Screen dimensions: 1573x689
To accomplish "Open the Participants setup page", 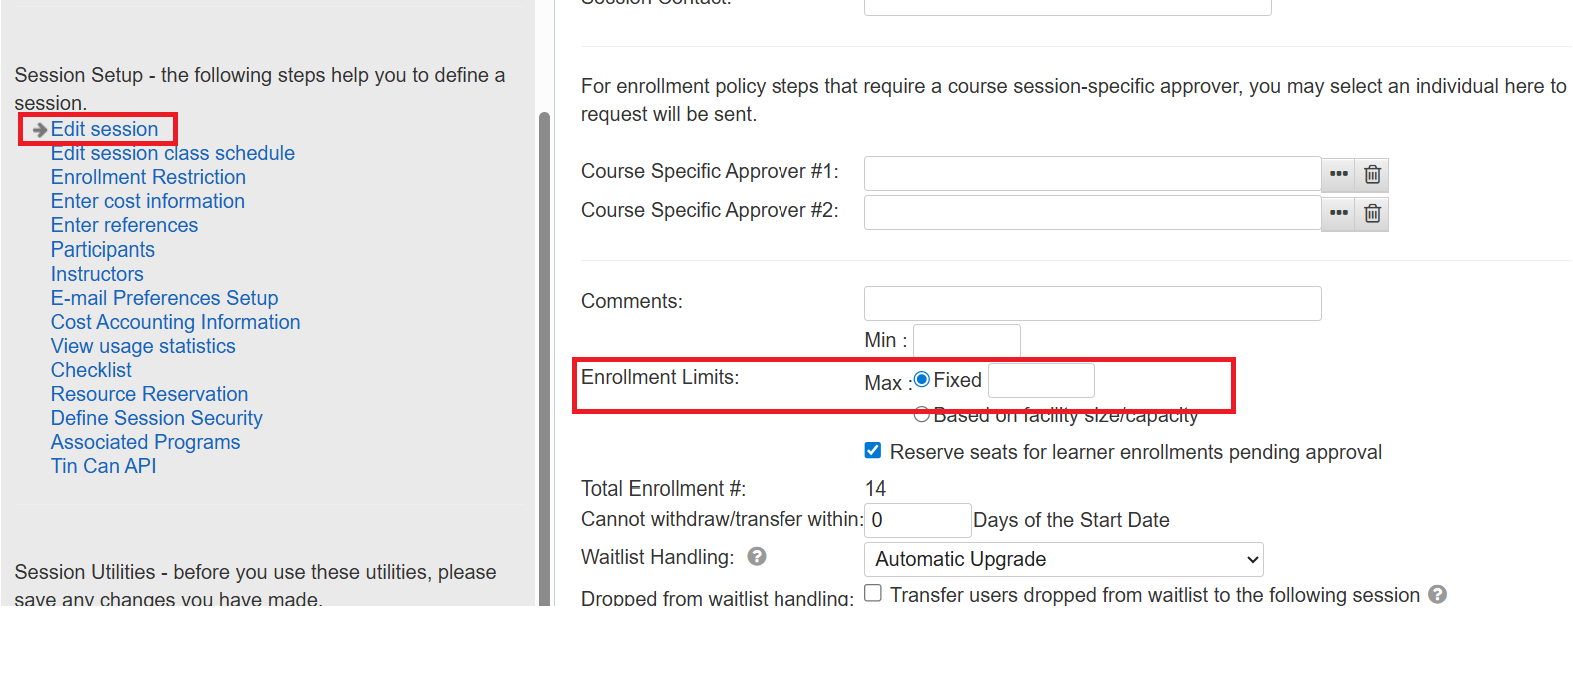I will click(x=102, y=249).
